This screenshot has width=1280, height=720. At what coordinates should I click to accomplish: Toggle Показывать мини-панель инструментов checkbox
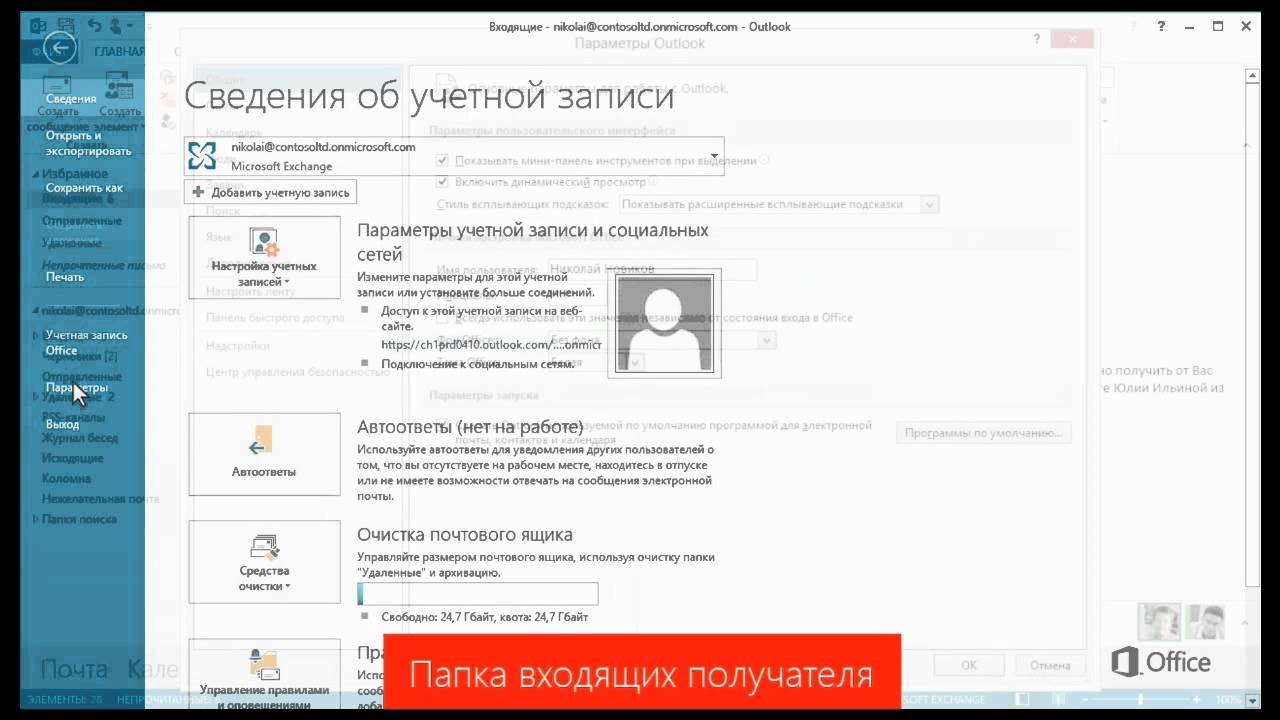coord(442,160)
